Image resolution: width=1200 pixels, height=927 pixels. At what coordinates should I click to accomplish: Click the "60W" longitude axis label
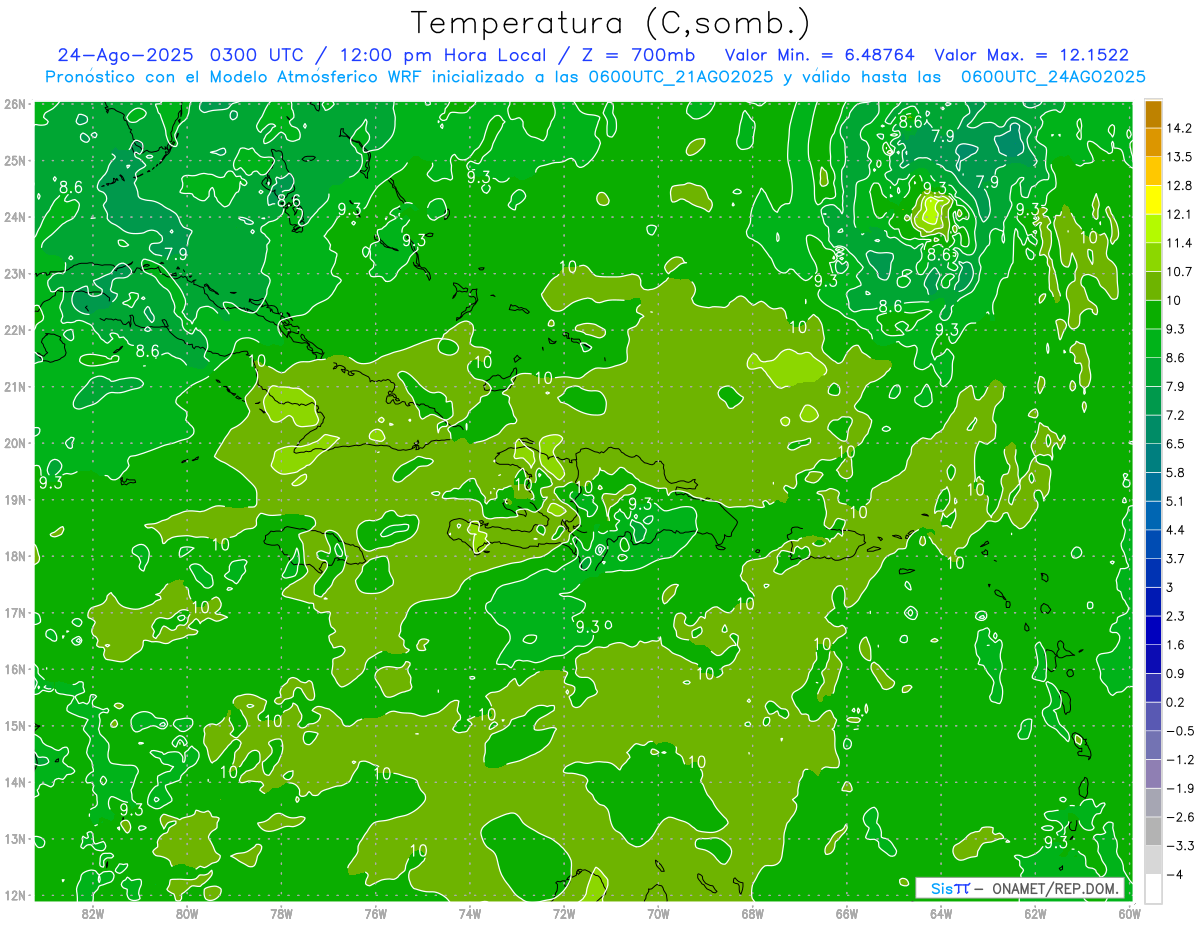(1129, 912)
